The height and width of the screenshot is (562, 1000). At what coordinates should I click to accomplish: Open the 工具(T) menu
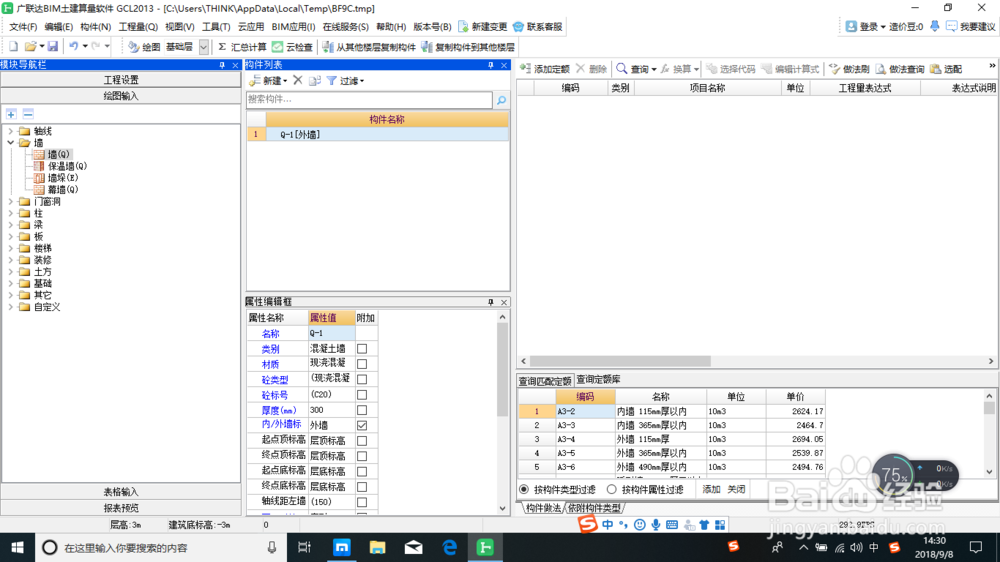[216, 27]
